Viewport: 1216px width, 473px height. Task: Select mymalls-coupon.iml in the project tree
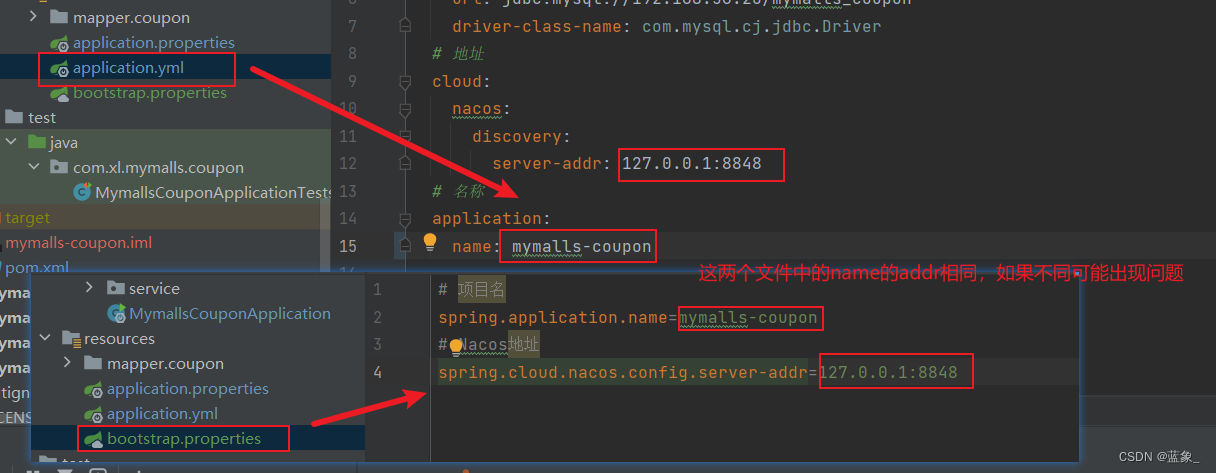[x=79, y=242]
